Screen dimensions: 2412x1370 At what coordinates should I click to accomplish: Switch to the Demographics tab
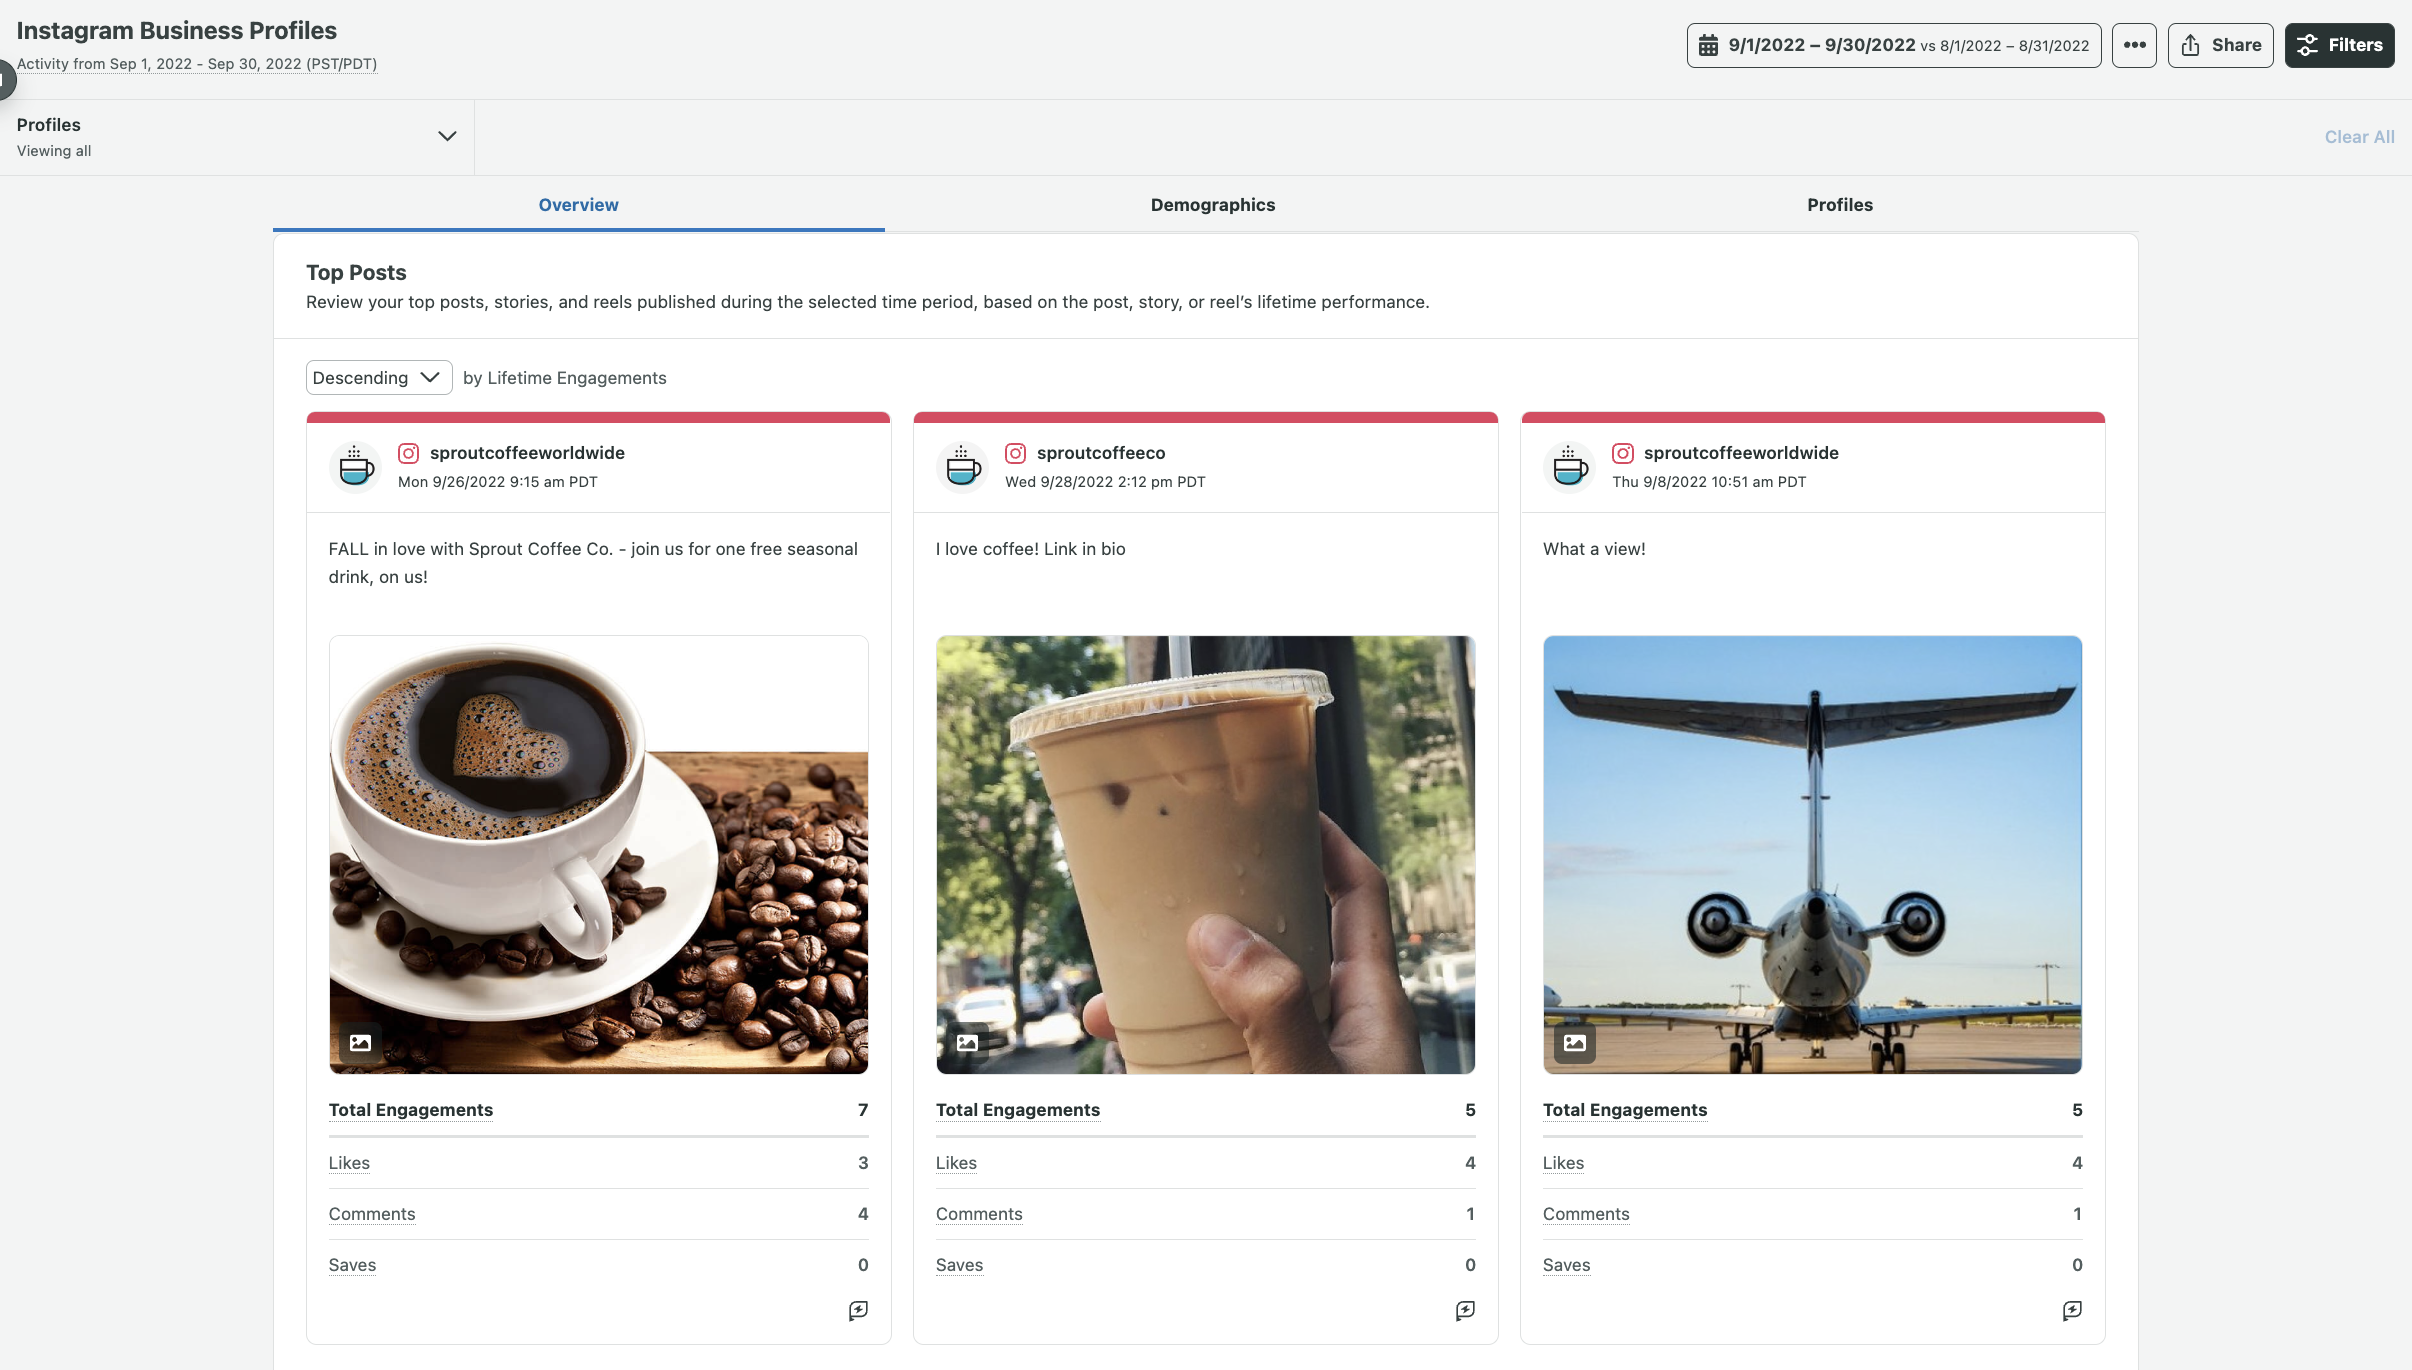pyautogui.click(x=1212, y=205)
